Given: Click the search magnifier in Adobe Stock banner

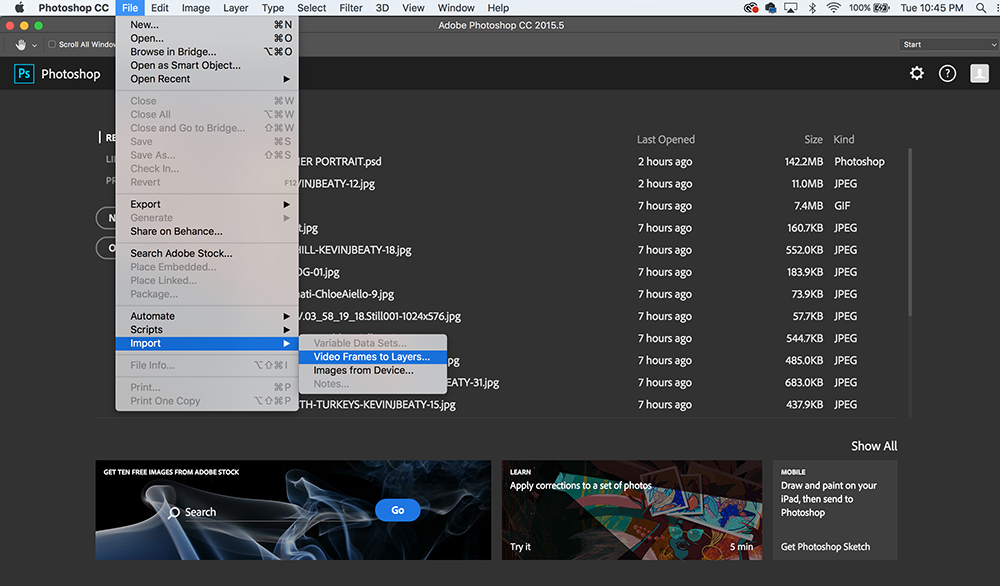Looking at the screenshot, I should click(173, 512).
